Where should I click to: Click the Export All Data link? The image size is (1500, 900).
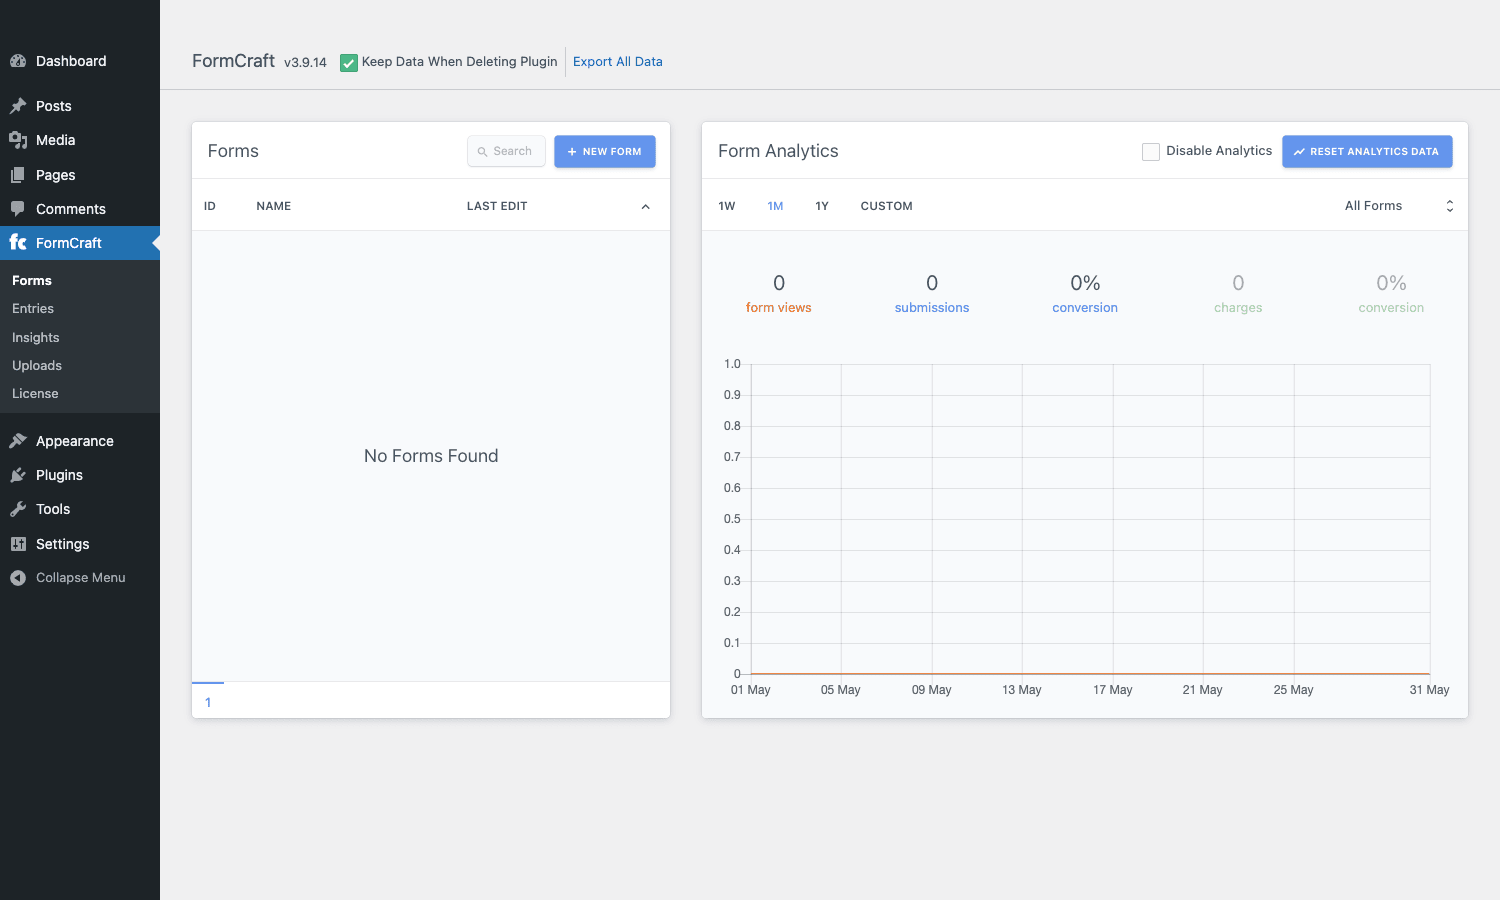618,62
